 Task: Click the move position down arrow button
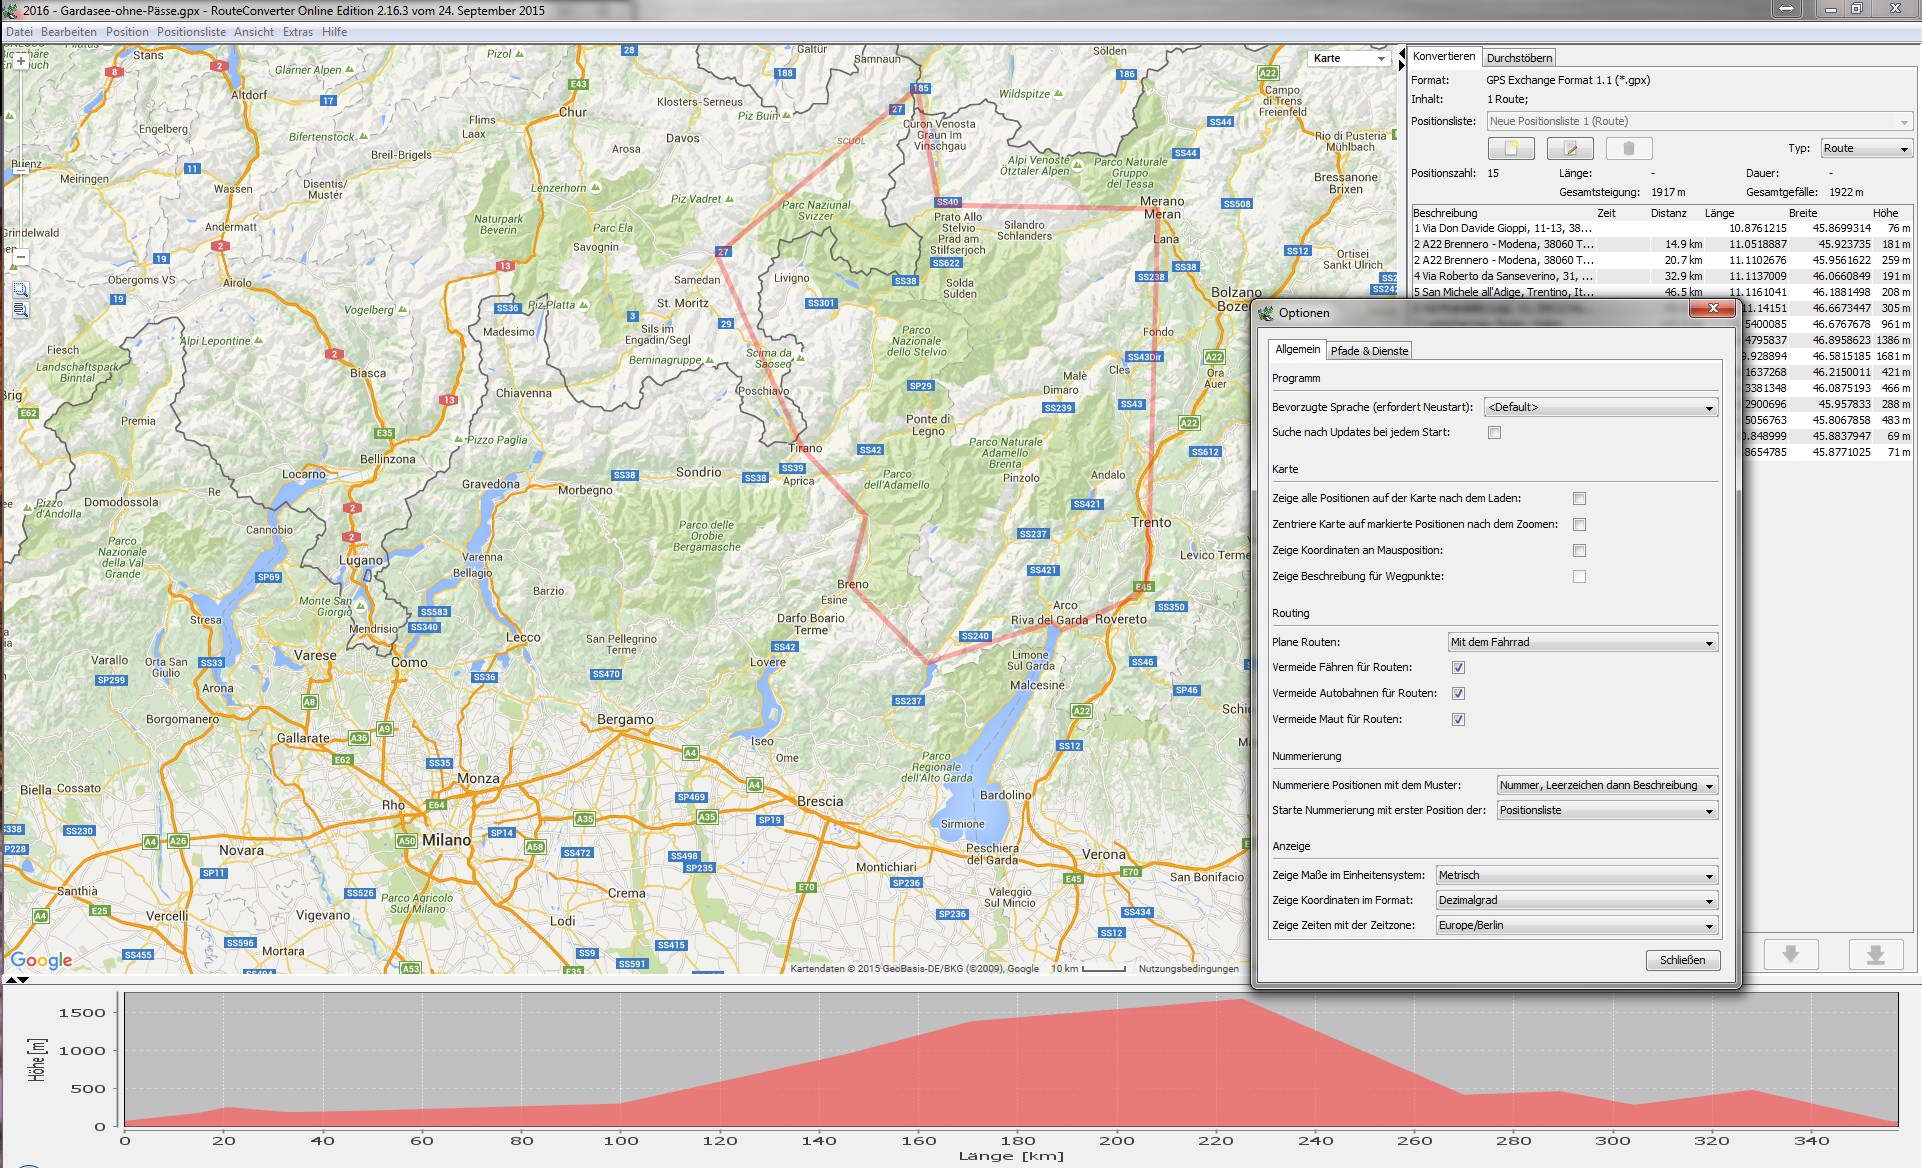coord(1790,954)
